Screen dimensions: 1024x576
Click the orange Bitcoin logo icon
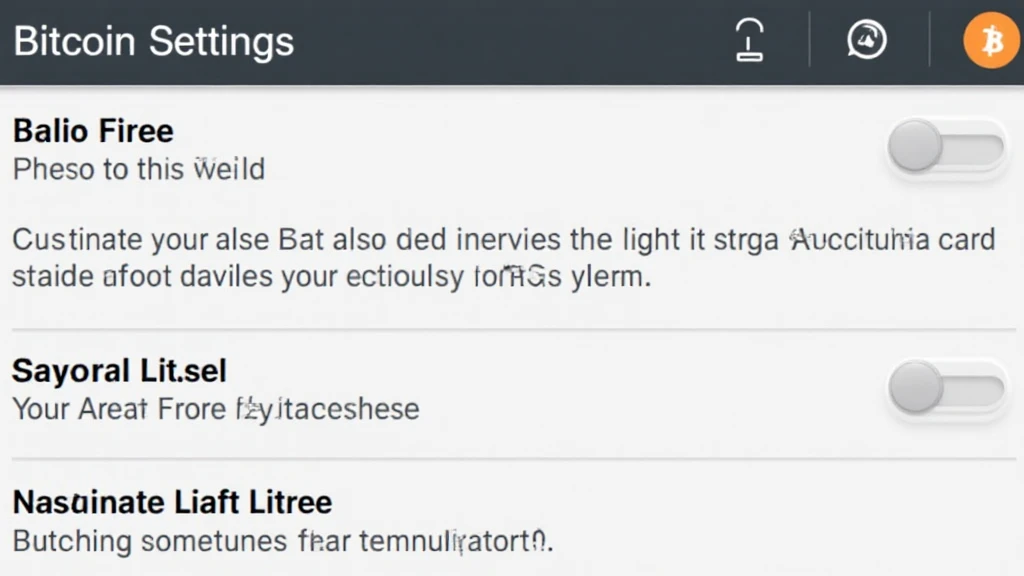(x=990, y=41)
